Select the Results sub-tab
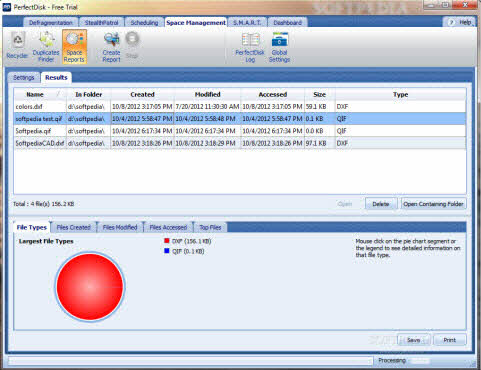 (x=56, y=77)
